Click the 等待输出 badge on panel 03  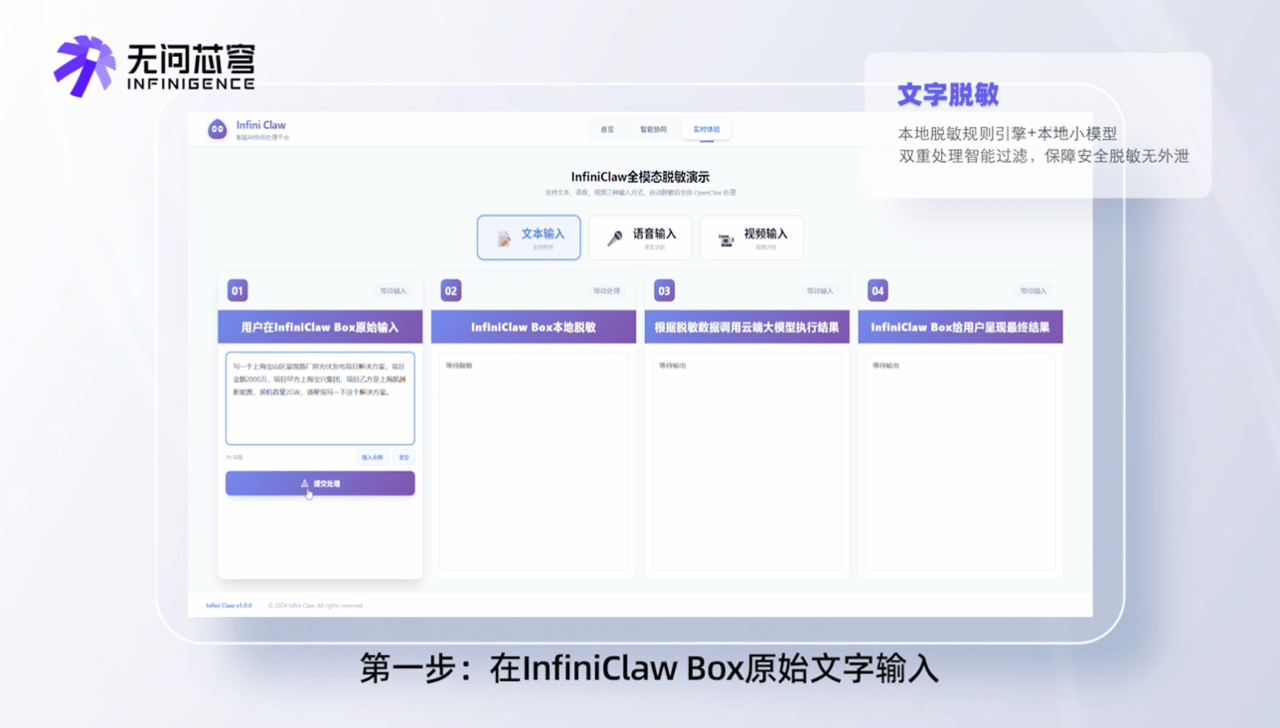tap(822, 290)
